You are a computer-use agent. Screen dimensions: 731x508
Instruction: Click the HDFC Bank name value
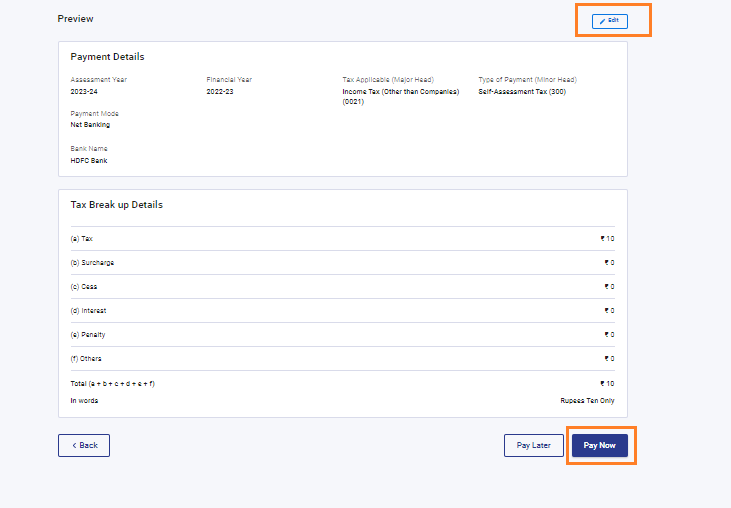click(x=89, y=160)
